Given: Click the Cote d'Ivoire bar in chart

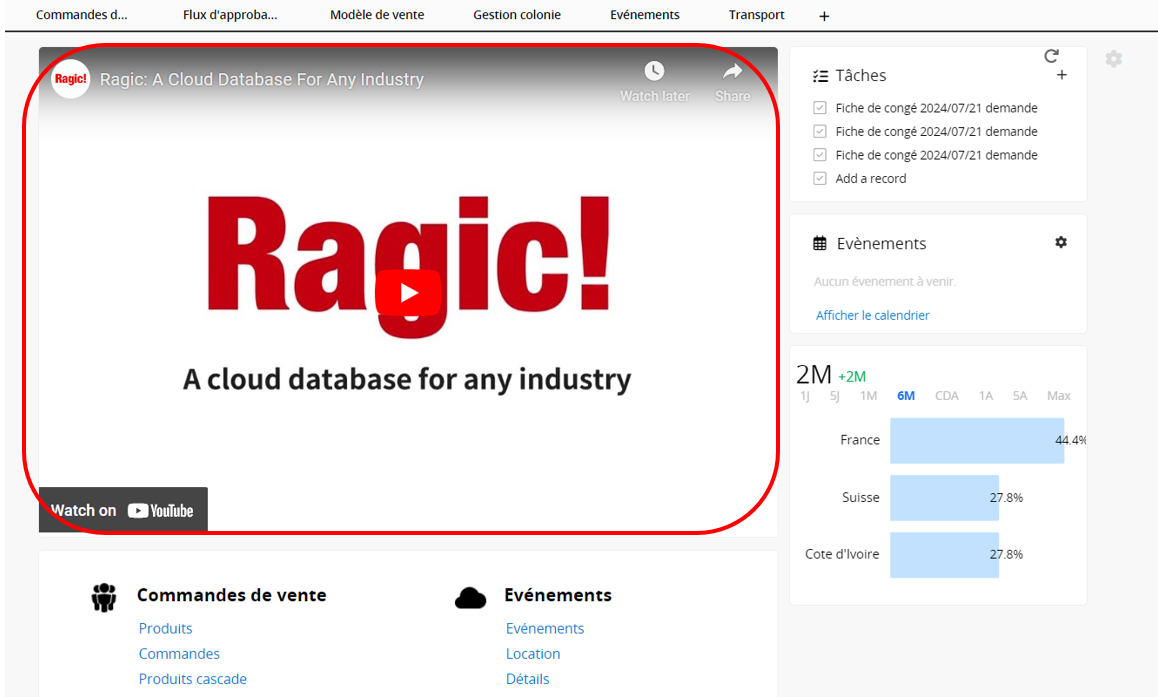Looking at the screenshot, I should pos(945,554).
